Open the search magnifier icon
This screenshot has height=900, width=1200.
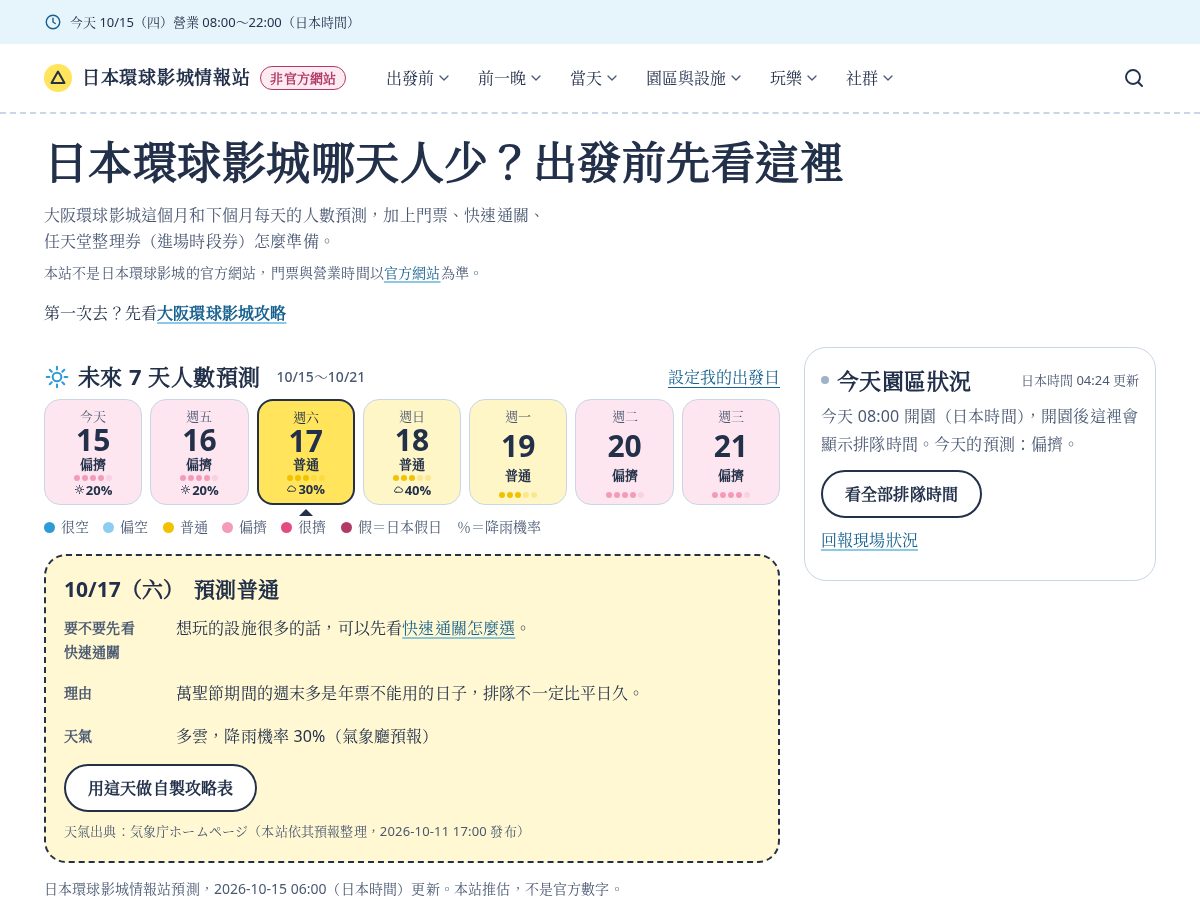pos(1134,78)
